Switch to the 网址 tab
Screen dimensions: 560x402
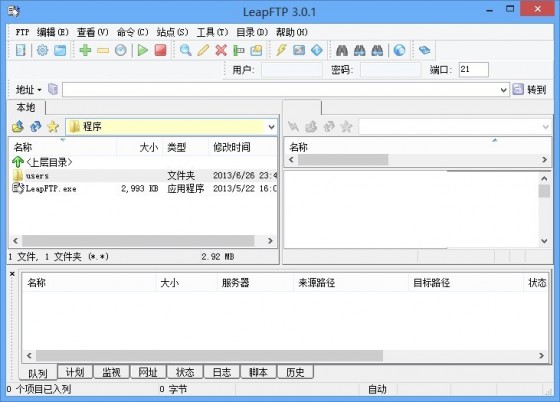coord(148,372)
